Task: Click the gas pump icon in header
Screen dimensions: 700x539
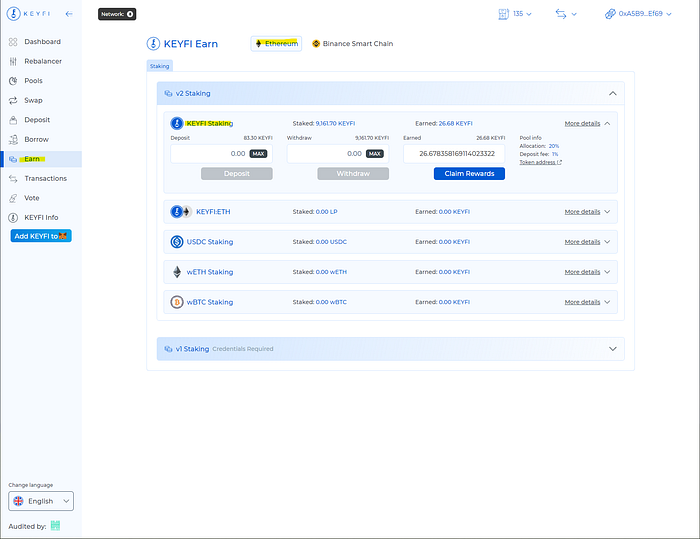Action: click(504, 14)
